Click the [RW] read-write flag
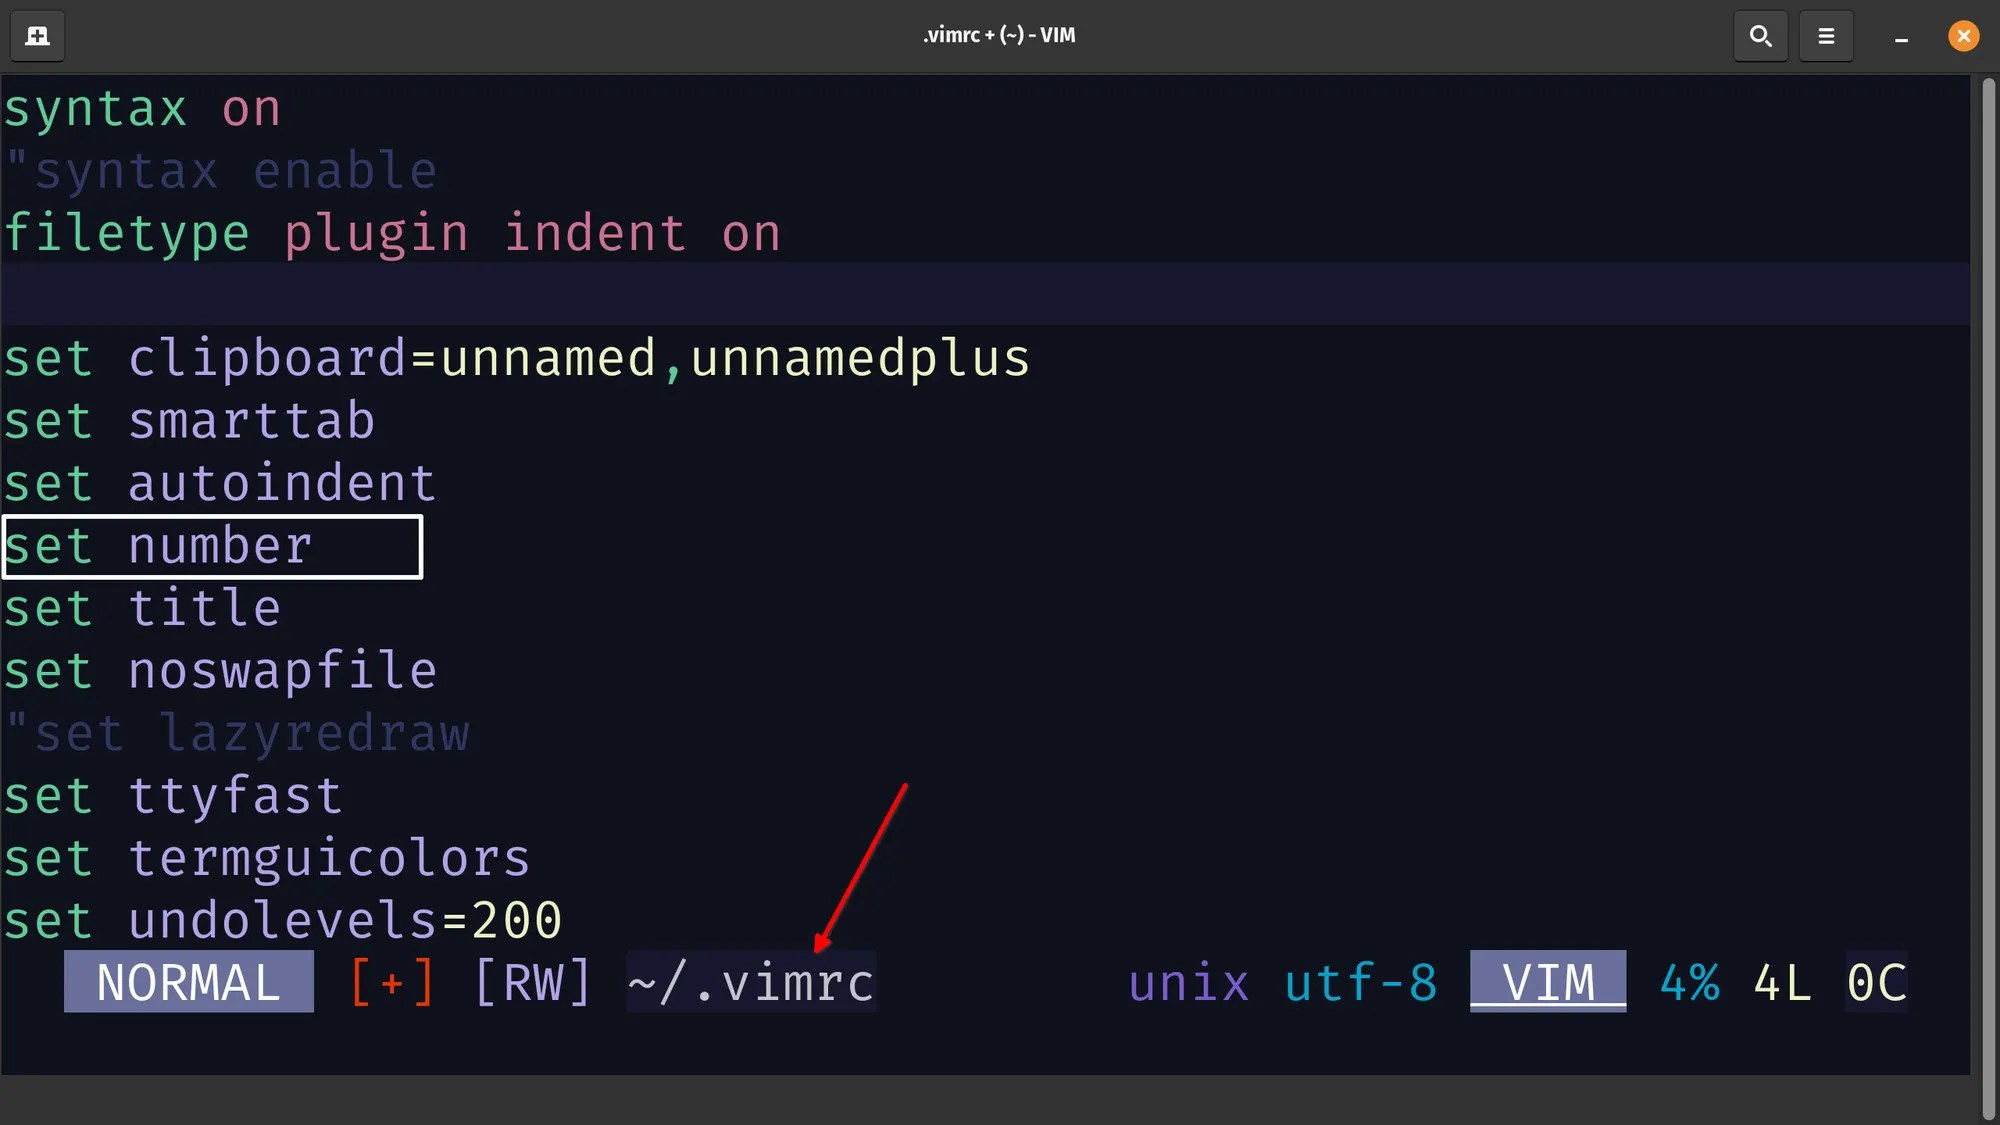This screenshot has width=2000, height=1125. 533,982
